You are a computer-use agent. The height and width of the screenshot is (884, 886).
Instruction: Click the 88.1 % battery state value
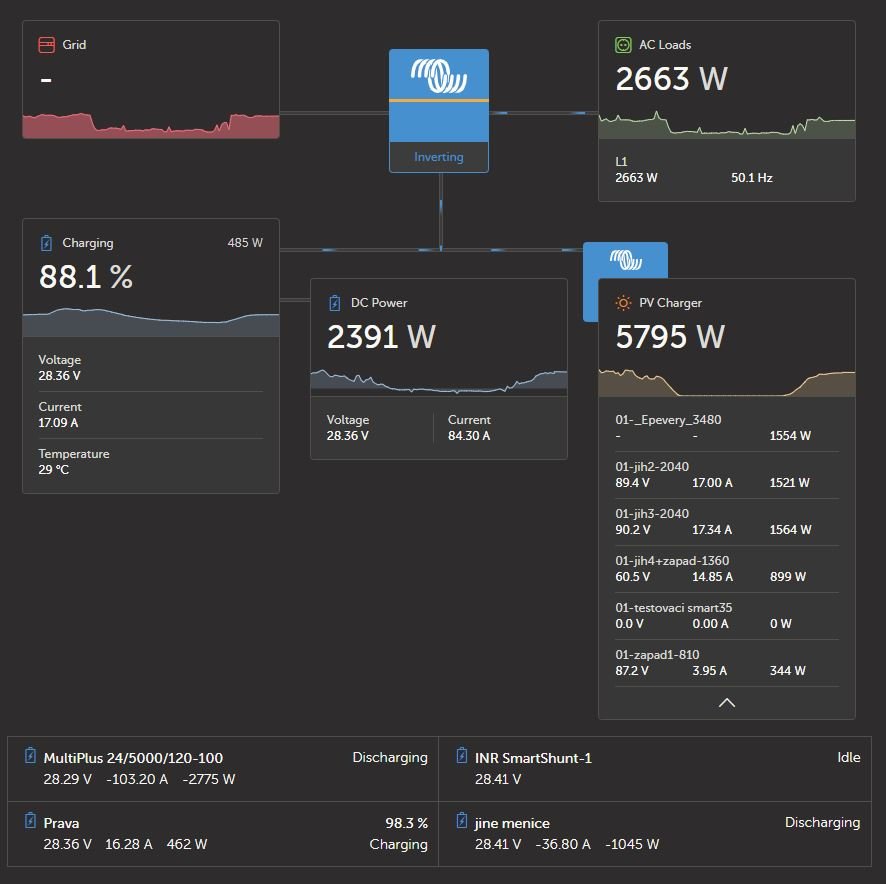point(86,278)
